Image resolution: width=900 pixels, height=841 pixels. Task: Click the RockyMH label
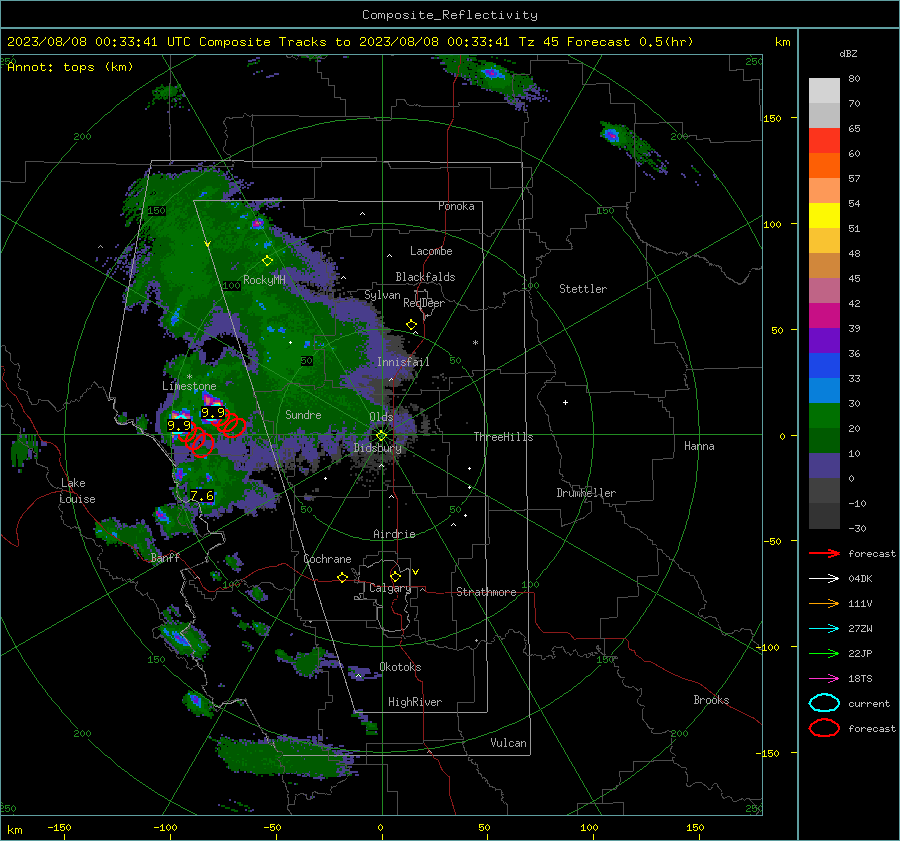[x=264, y=280]
